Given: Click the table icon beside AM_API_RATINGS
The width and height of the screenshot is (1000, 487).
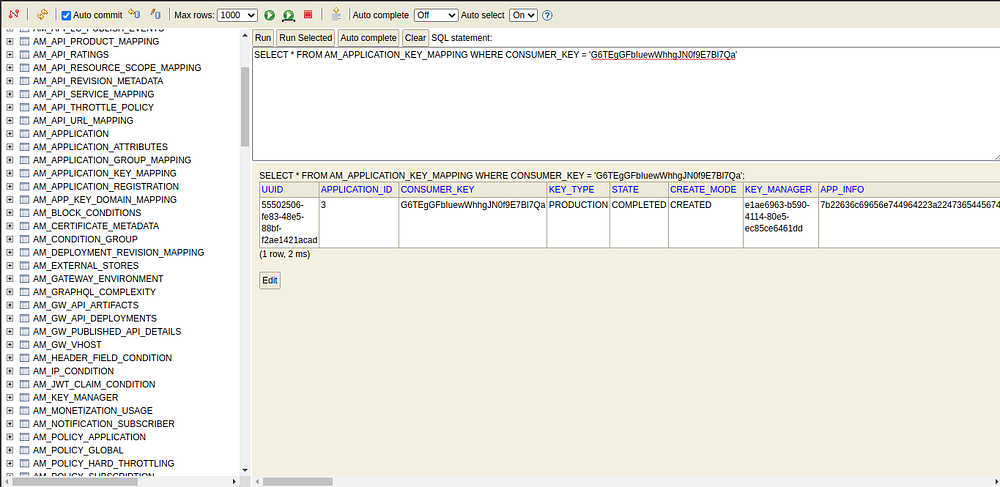Looking at the screenshot, I should [x=25, y=54].
